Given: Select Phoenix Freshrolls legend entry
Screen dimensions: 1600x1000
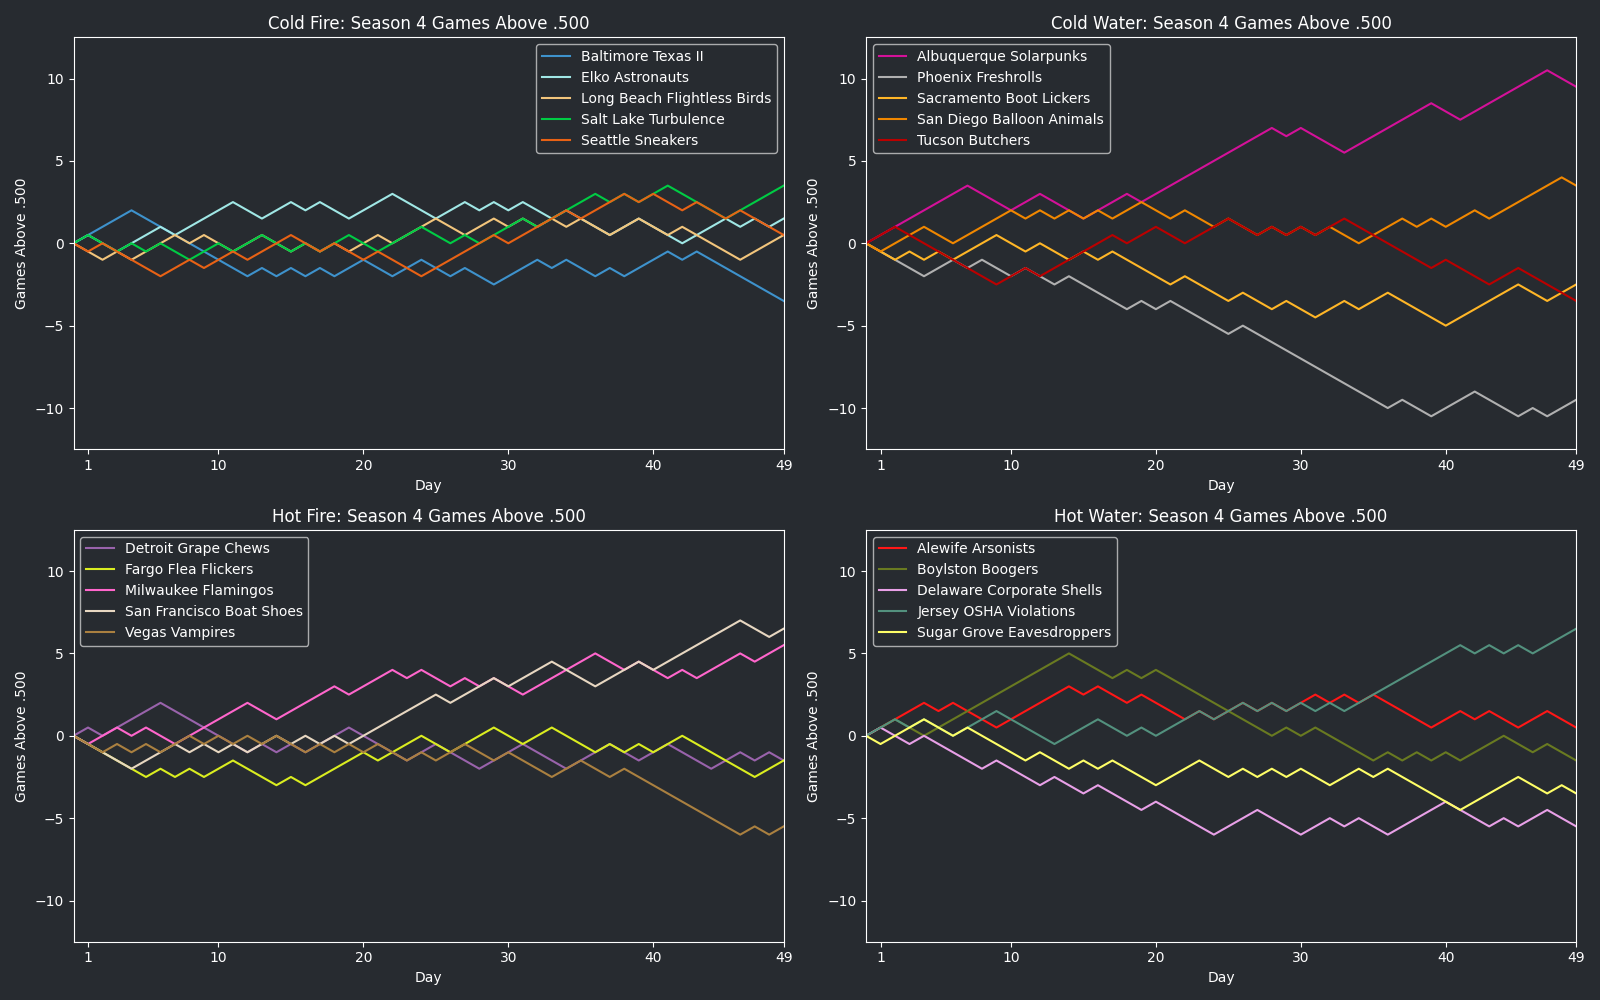Looking at the screenshot, I should click(x=978, y=77).
